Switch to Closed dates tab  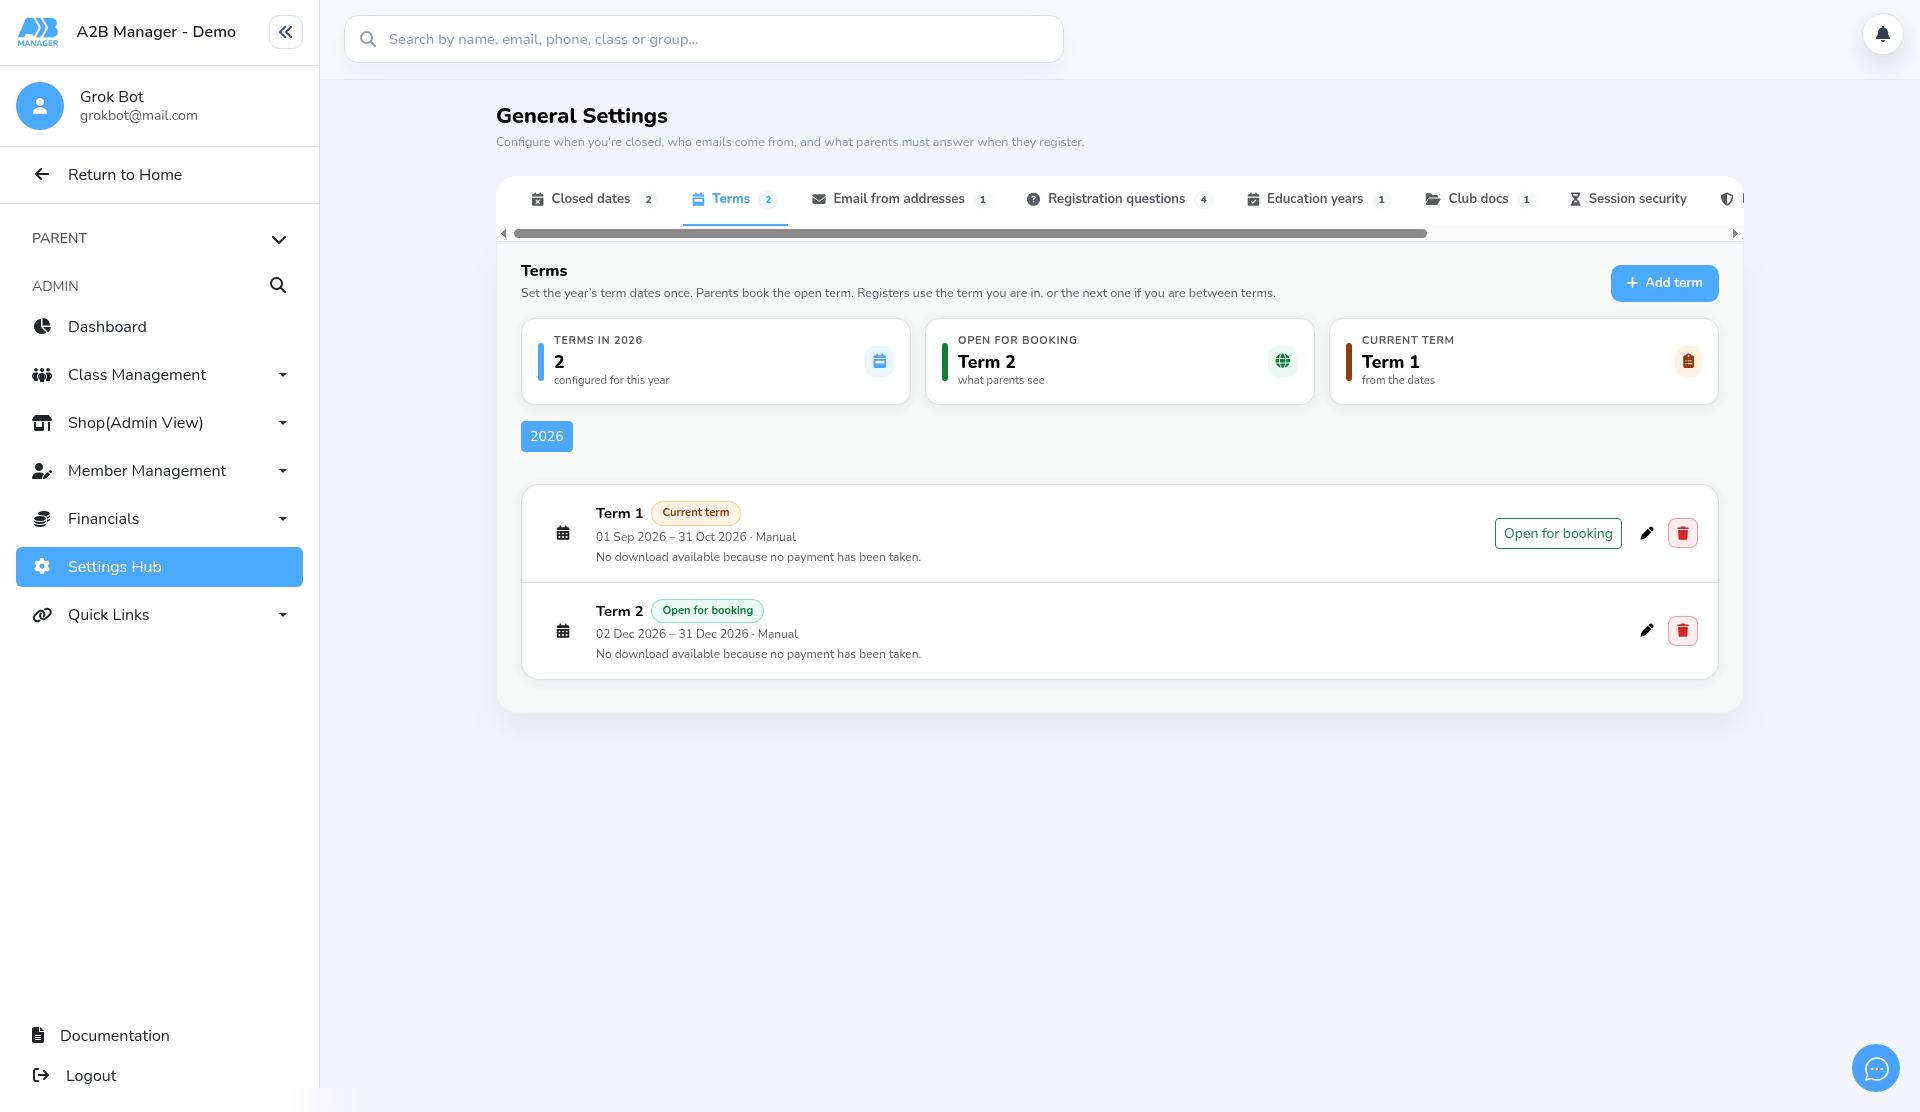click(x=593, y=199)
